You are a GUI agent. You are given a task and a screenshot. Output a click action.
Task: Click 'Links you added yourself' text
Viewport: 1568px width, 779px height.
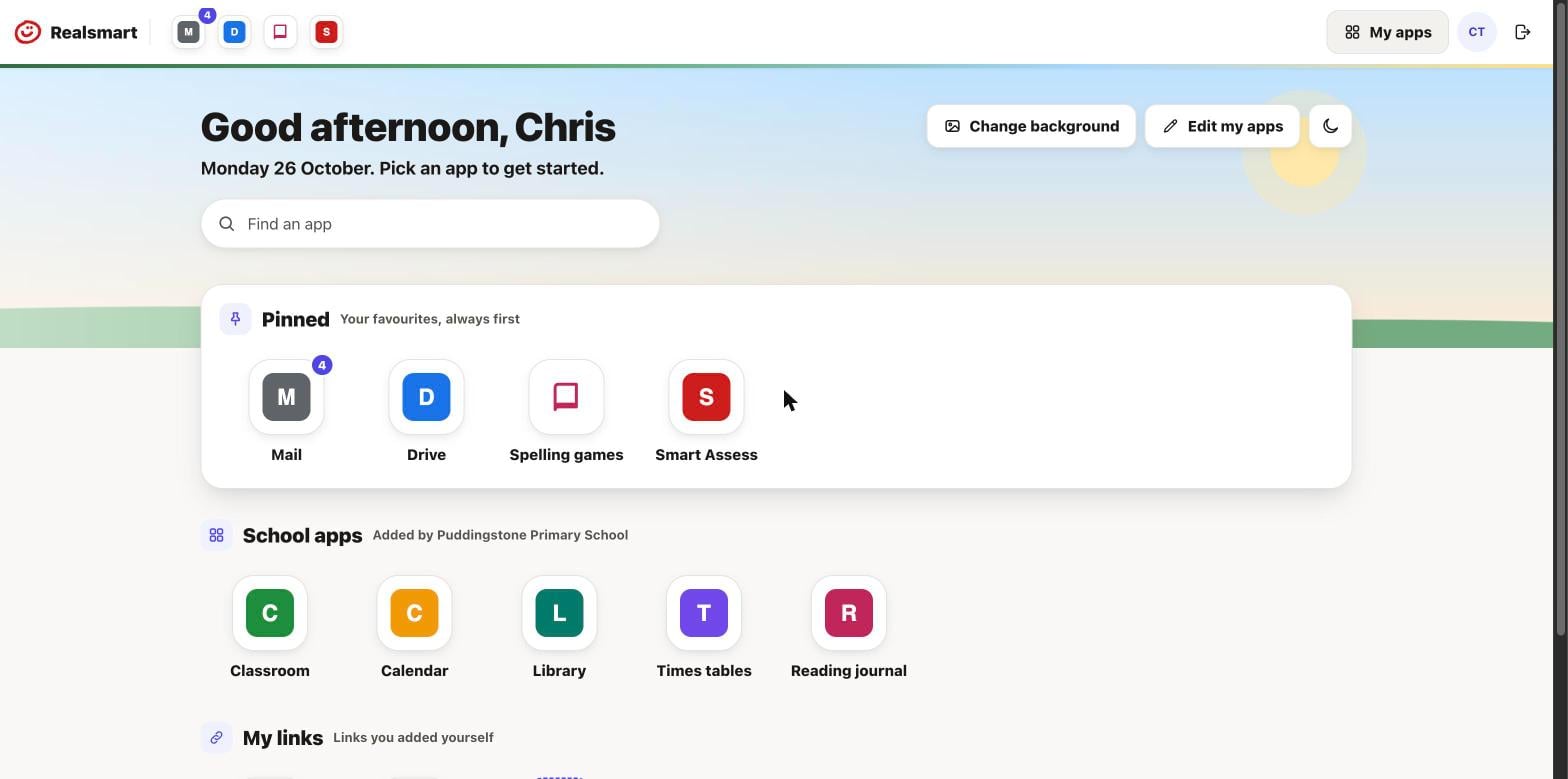[x=413, y=738]
